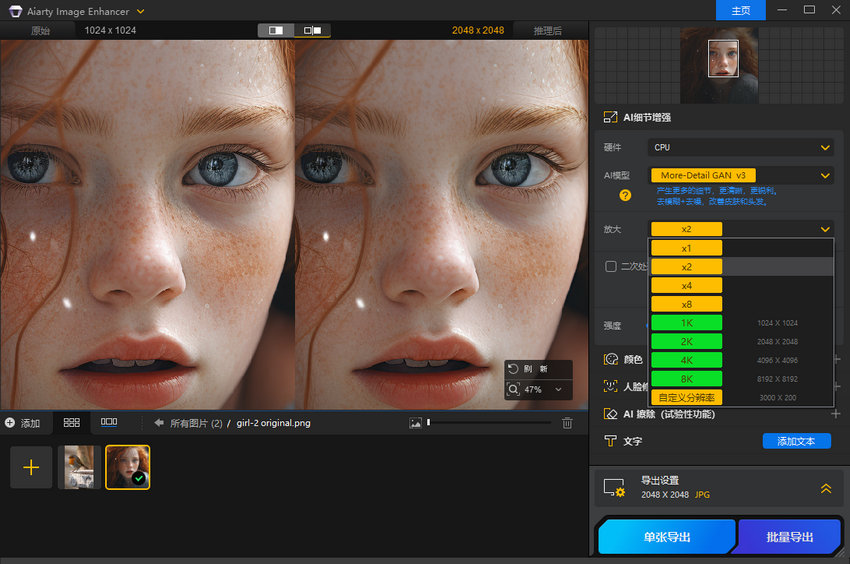
Task: Tick the 二次处理 checkbox
Action: pos(611,266)
